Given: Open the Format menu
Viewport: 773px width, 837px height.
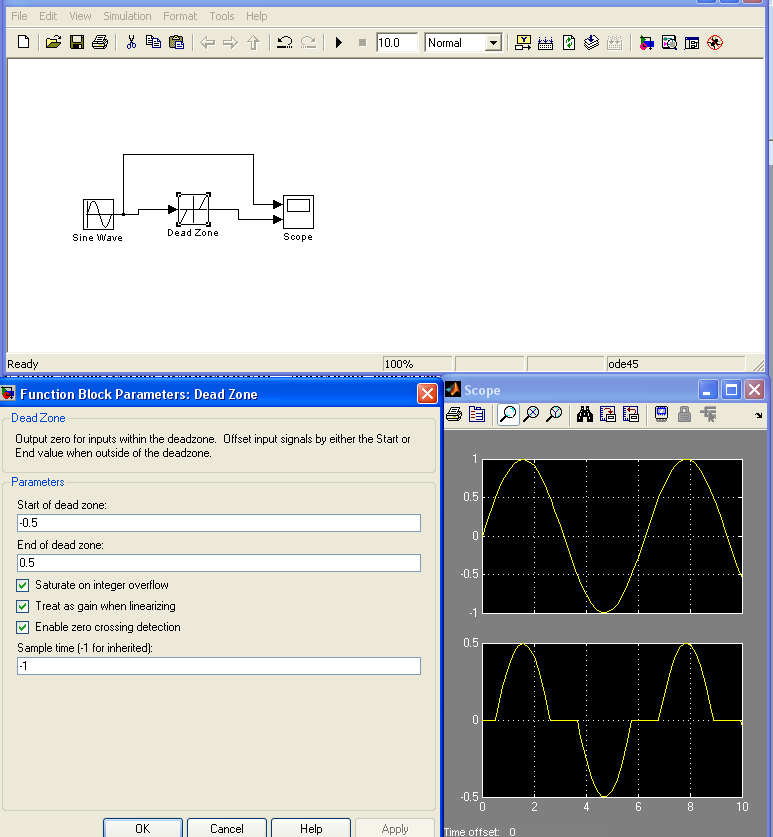Looking at the screenshot, I should click(180, 16).
